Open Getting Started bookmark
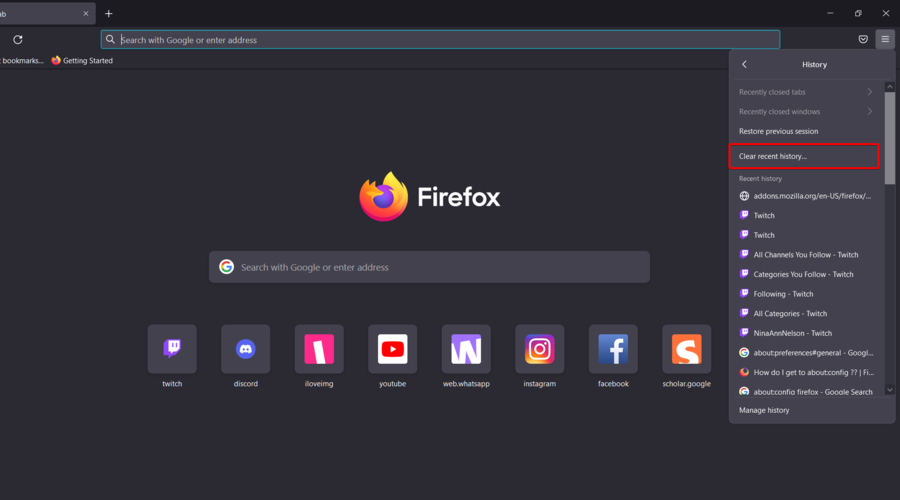 82,60
